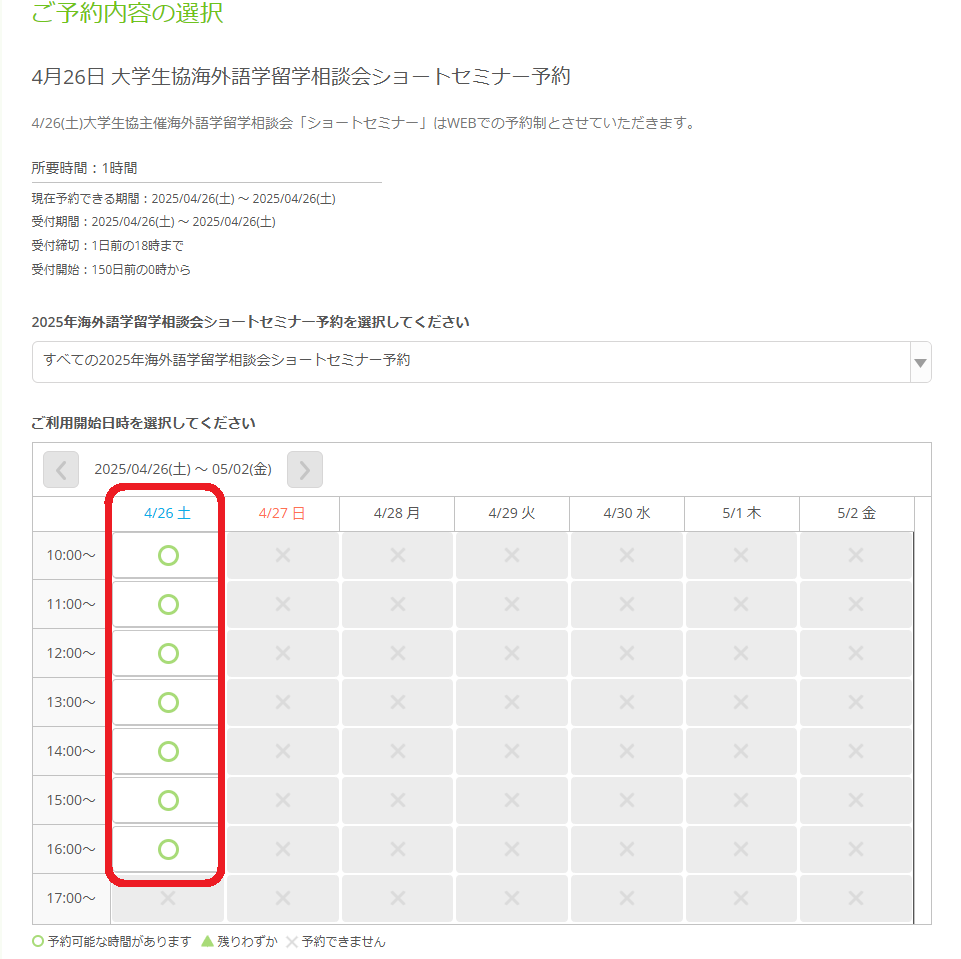961x959 pixels.
Task: Click the unavailable 12:00 slot on 5/2
Action: pos(856,653)
